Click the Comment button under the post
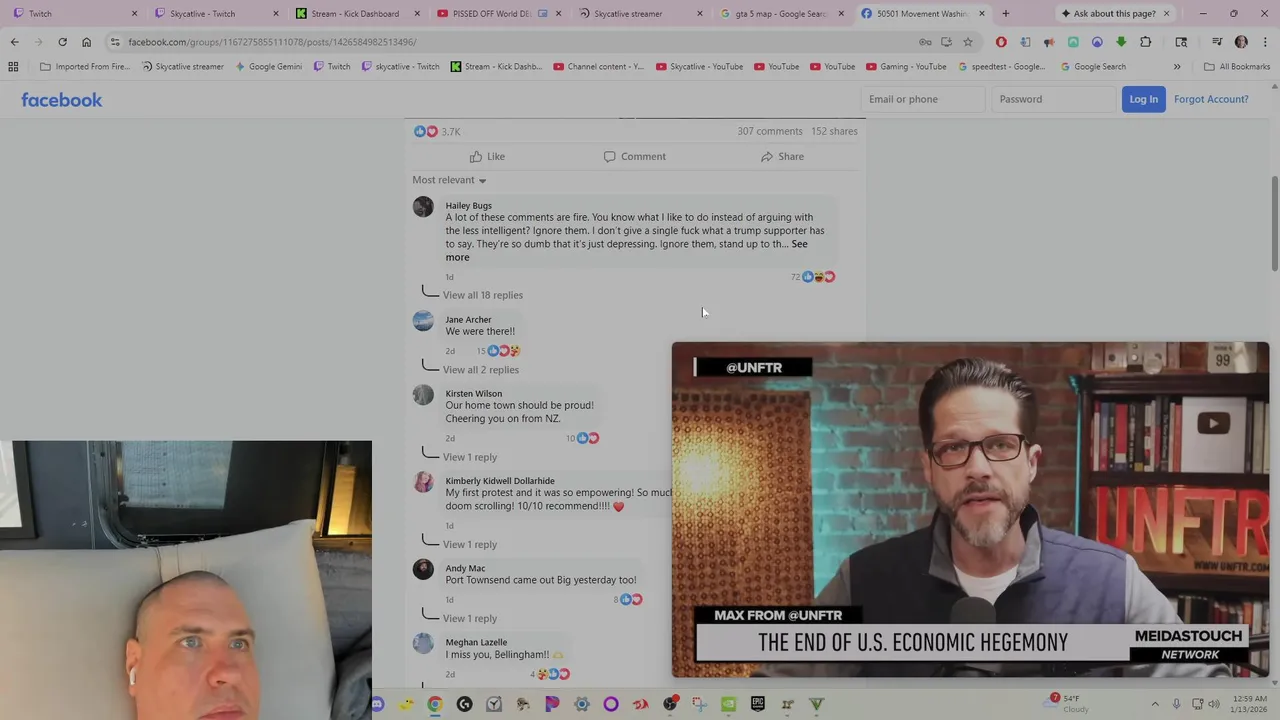Screen dimensions: 1280x720 tap(634, 156)
